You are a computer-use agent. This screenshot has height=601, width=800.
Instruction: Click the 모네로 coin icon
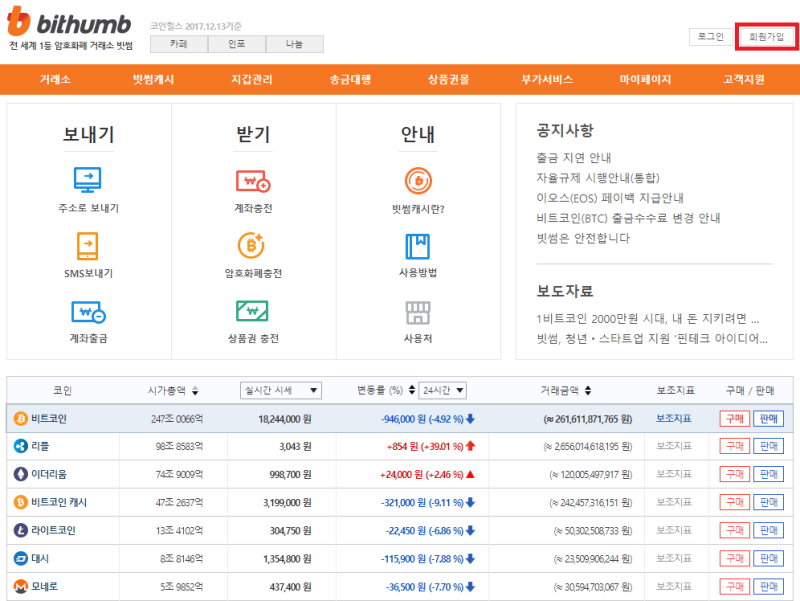pyautogui.click(x=20, y=587)
